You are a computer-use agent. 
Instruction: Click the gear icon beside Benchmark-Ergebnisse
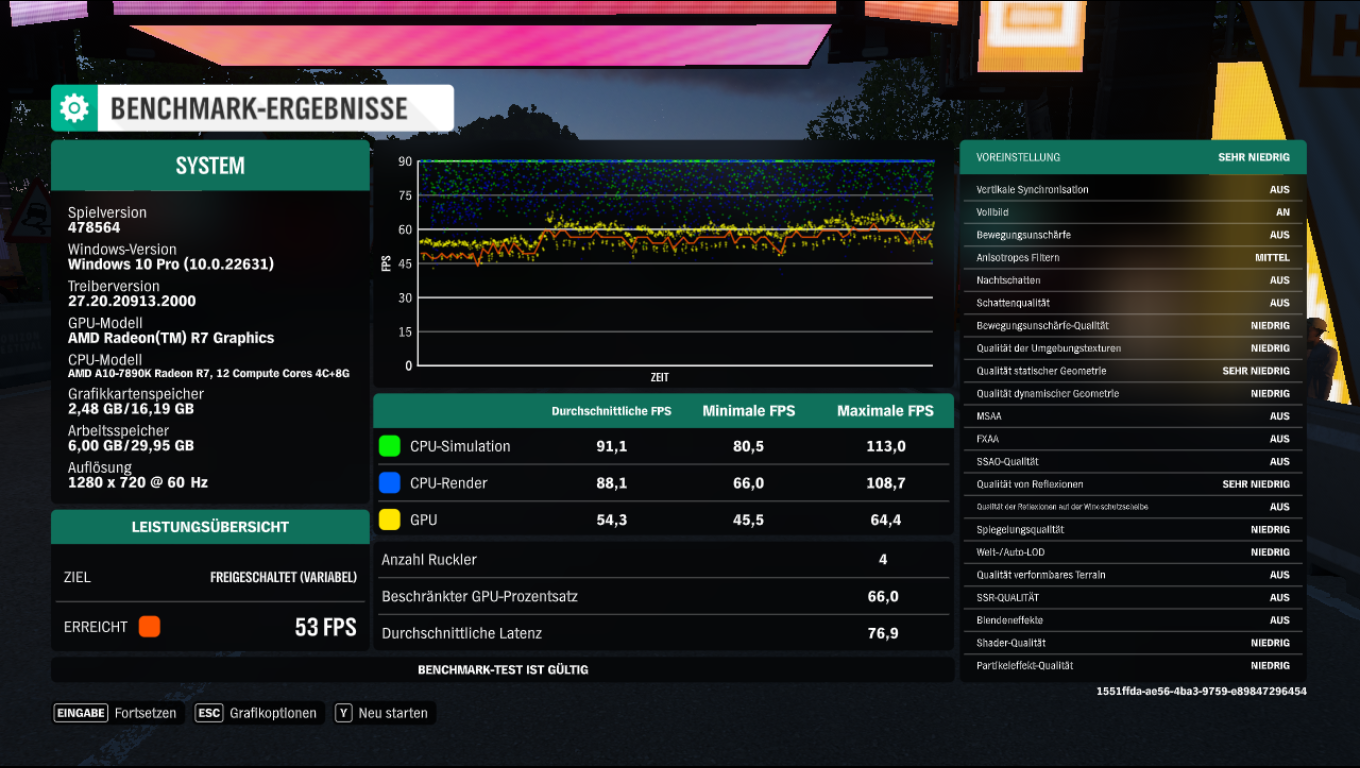pyautogui.click(x=72, y=108)
